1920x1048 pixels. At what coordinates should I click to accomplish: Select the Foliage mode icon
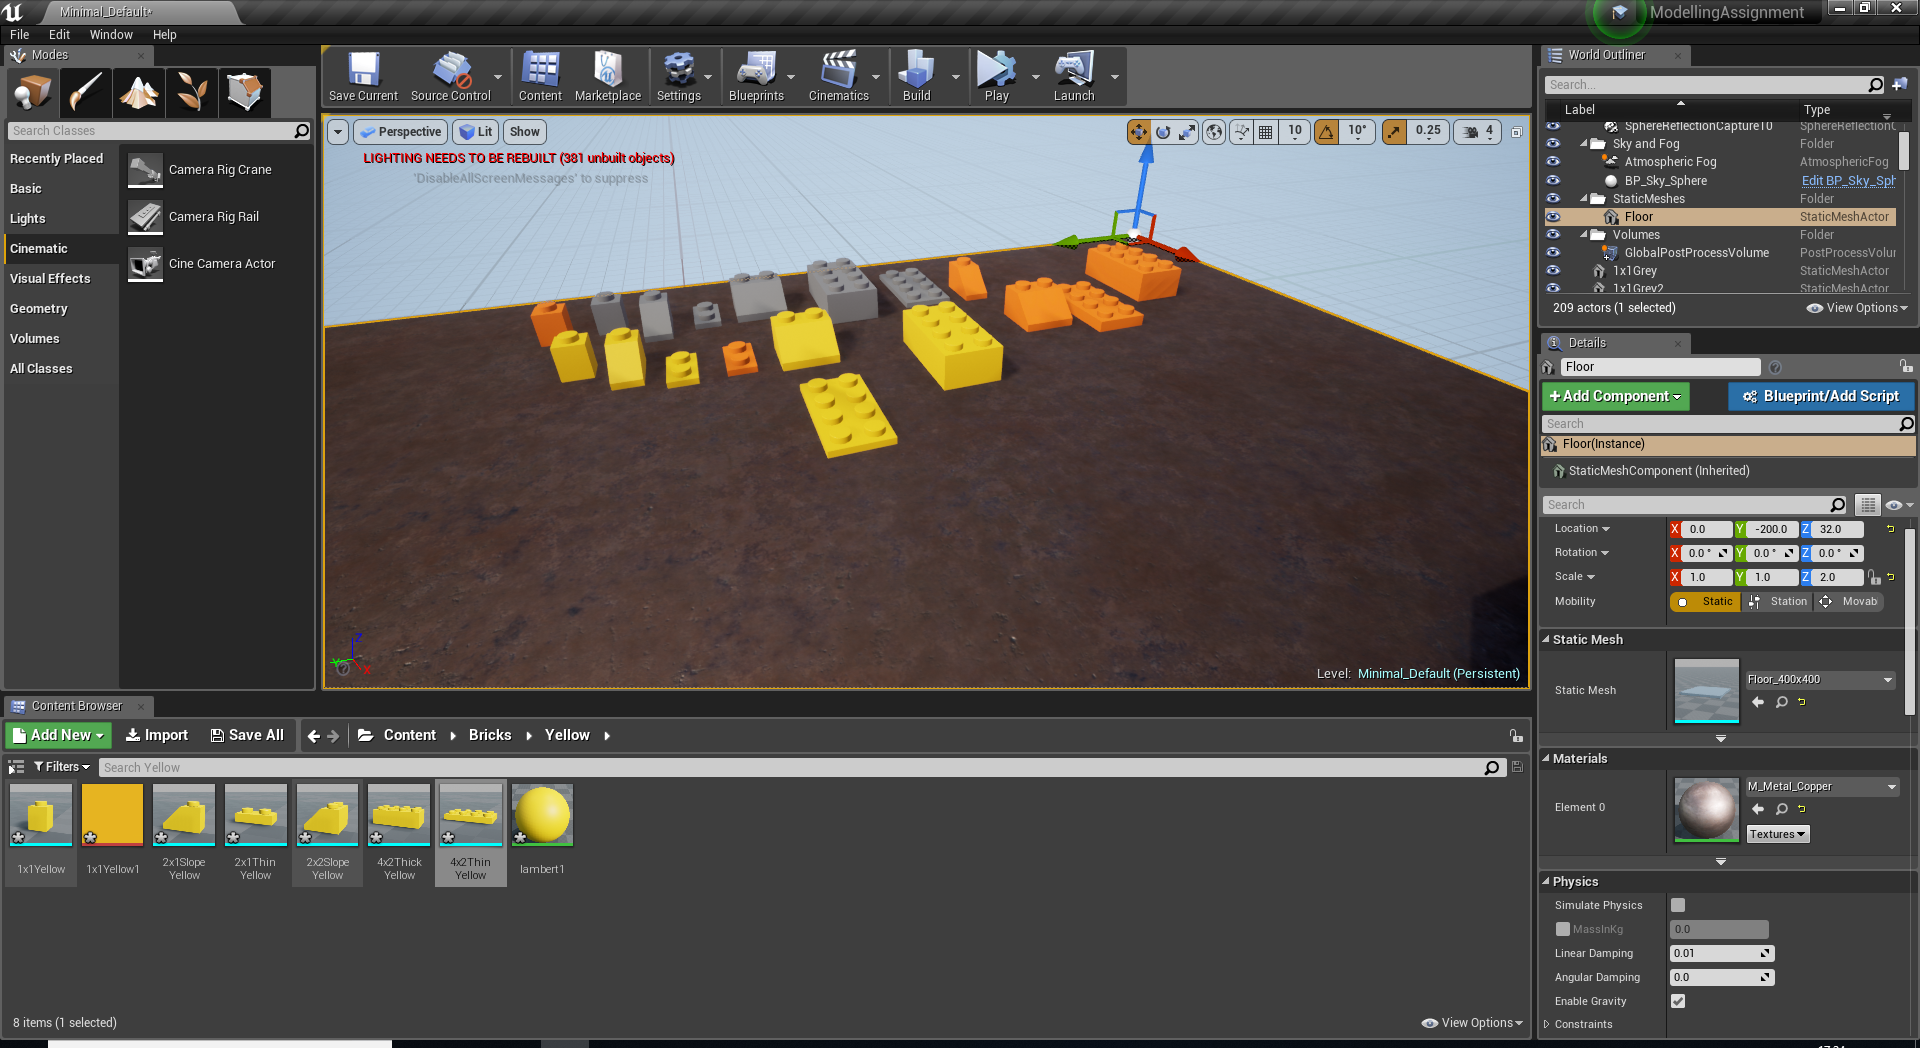click(192, 93)
